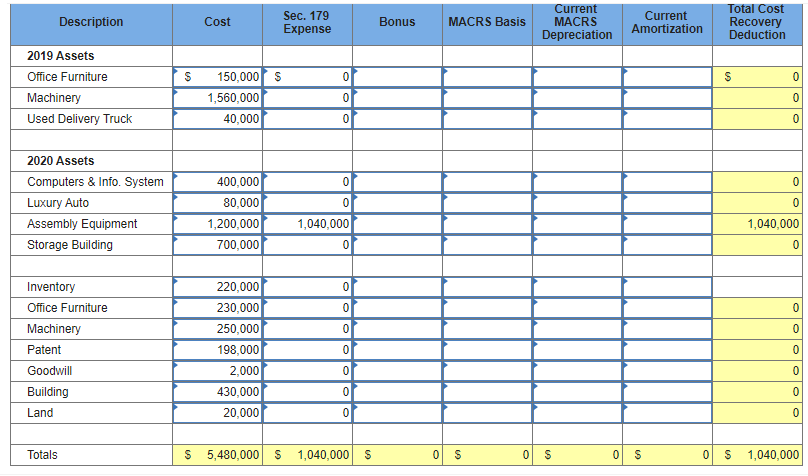This screenshot has width=808, height=476.
Task: Click the Current MACRS Depreciation cell for Building
Action: pyautogui.click(x=577, y=392)
